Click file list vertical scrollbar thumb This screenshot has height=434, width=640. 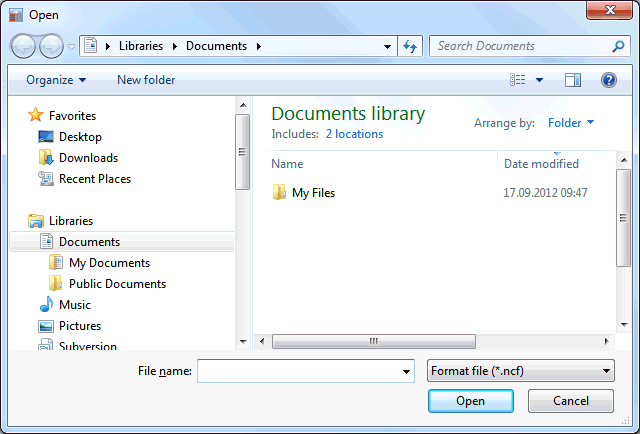click(x=623, y=218)
